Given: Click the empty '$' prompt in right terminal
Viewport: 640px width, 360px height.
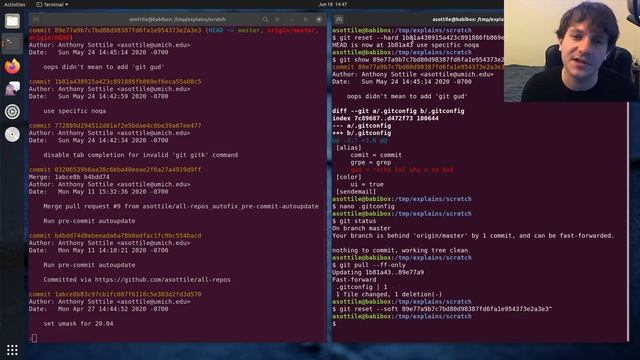Looking at the screenshot, I should click(x=334, y=324).
